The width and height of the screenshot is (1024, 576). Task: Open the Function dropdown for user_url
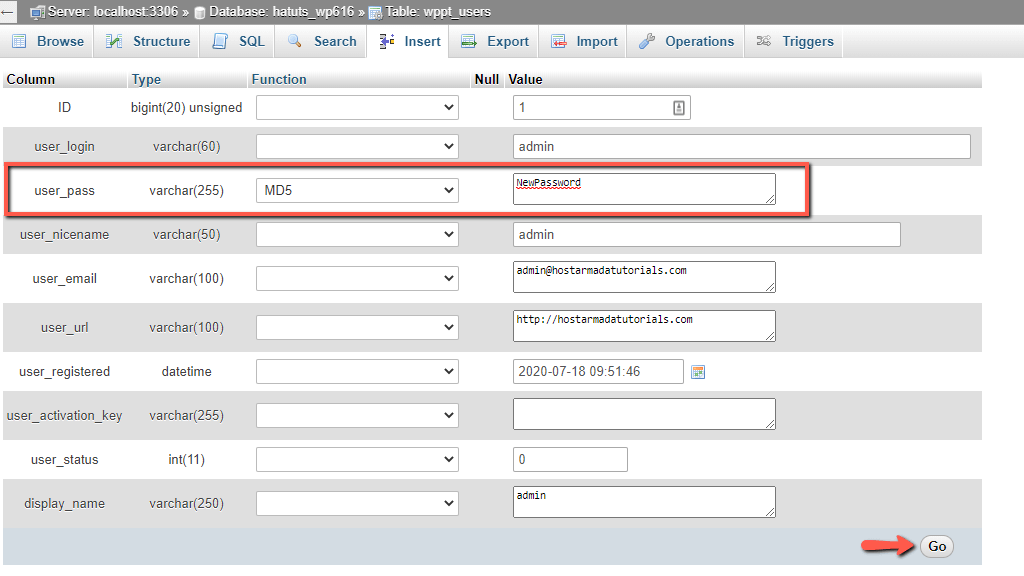pyautogui.click(x=357, y=327)
